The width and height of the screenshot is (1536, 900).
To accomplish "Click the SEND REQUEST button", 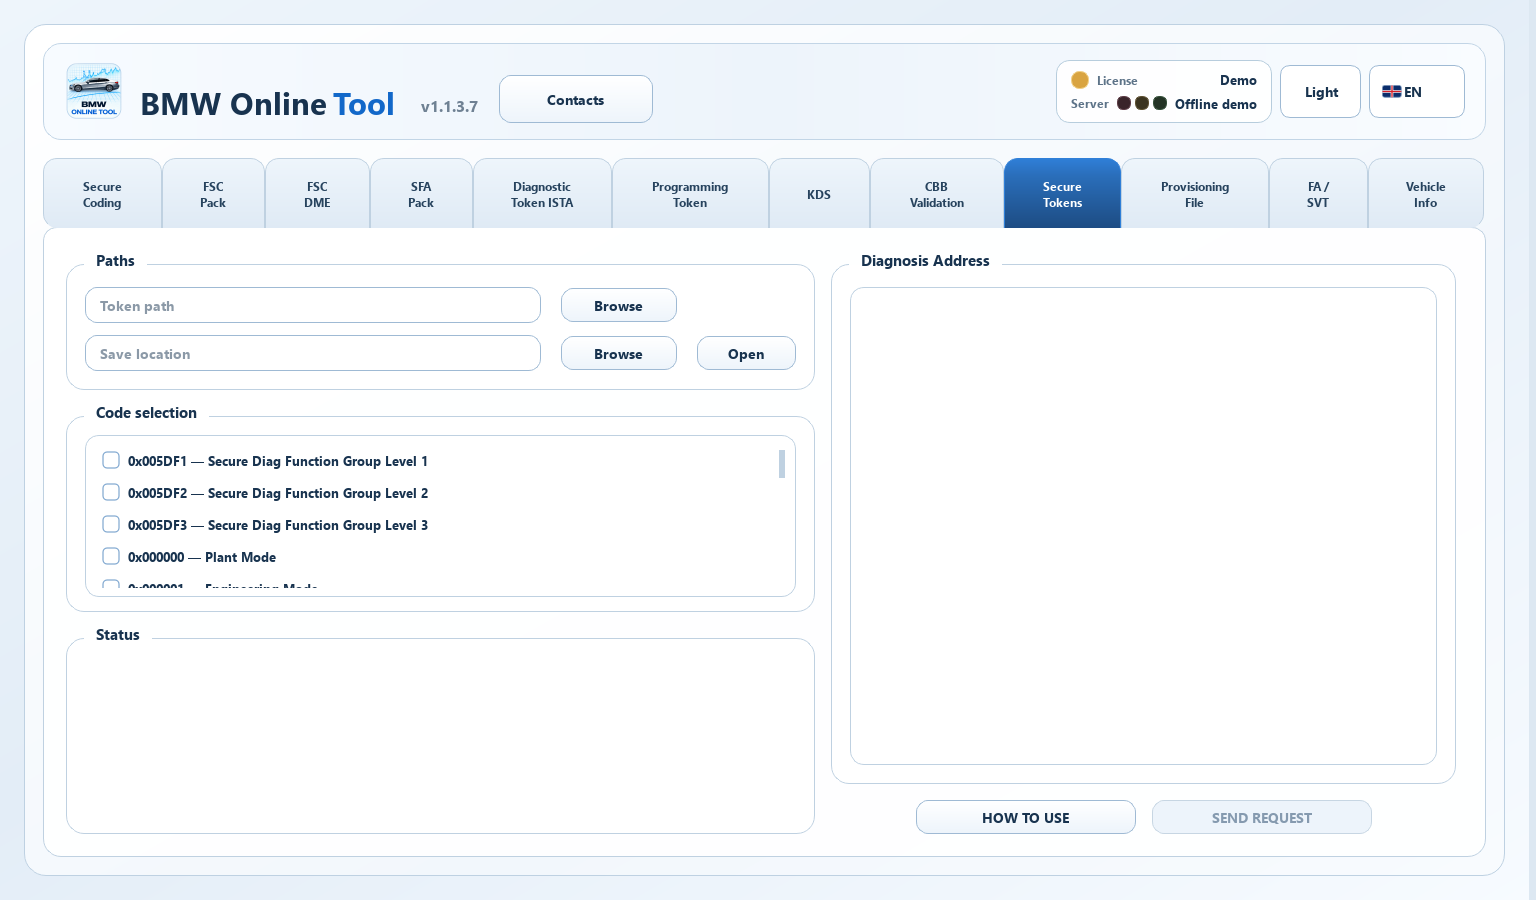I will 1262,817.
